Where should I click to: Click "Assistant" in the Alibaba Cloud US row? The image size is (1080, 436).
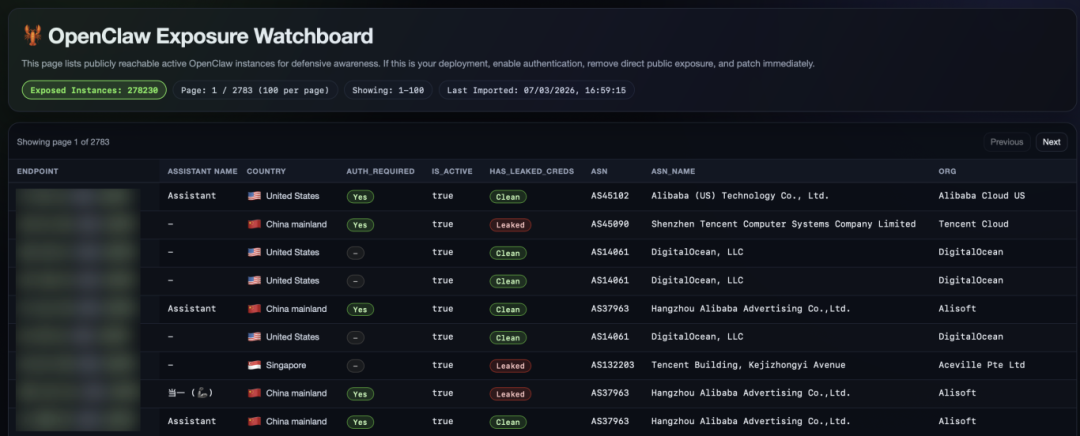coord(191,196)
